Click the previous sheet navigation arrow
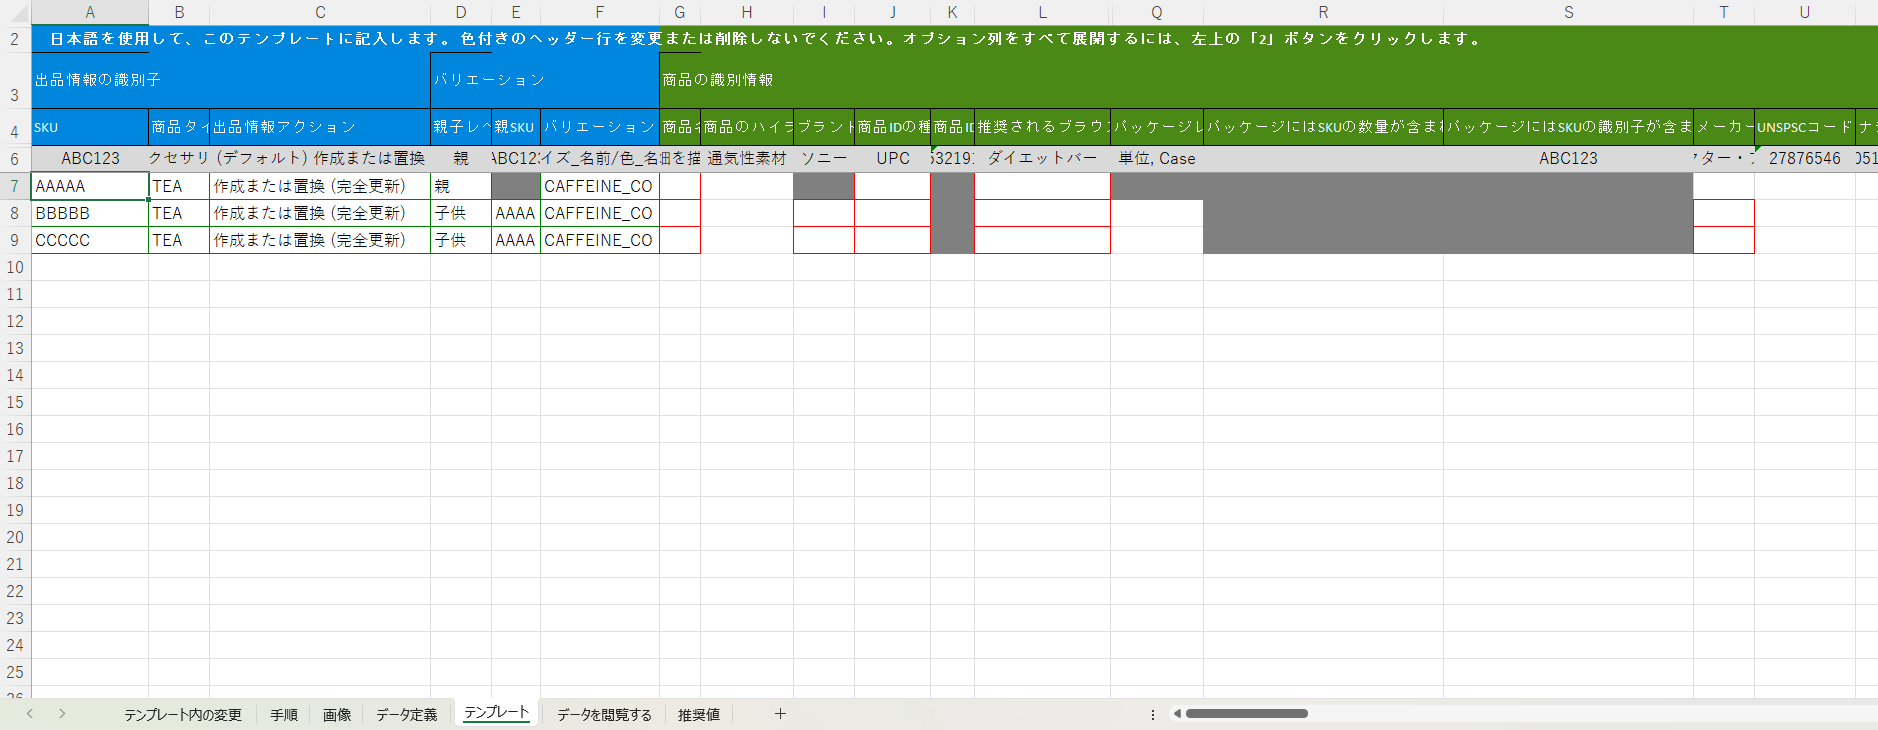Screen dimensions: 1878x730 click(x=30, y=714)
